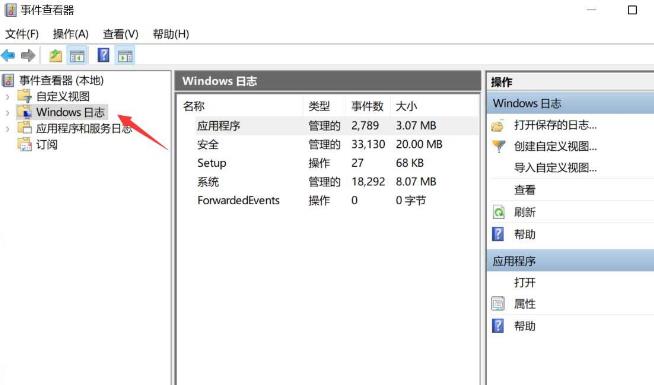Click the 订阅 icon in tree
The width and height of the screenshot is (654, 385).
(x=24, y=144)
